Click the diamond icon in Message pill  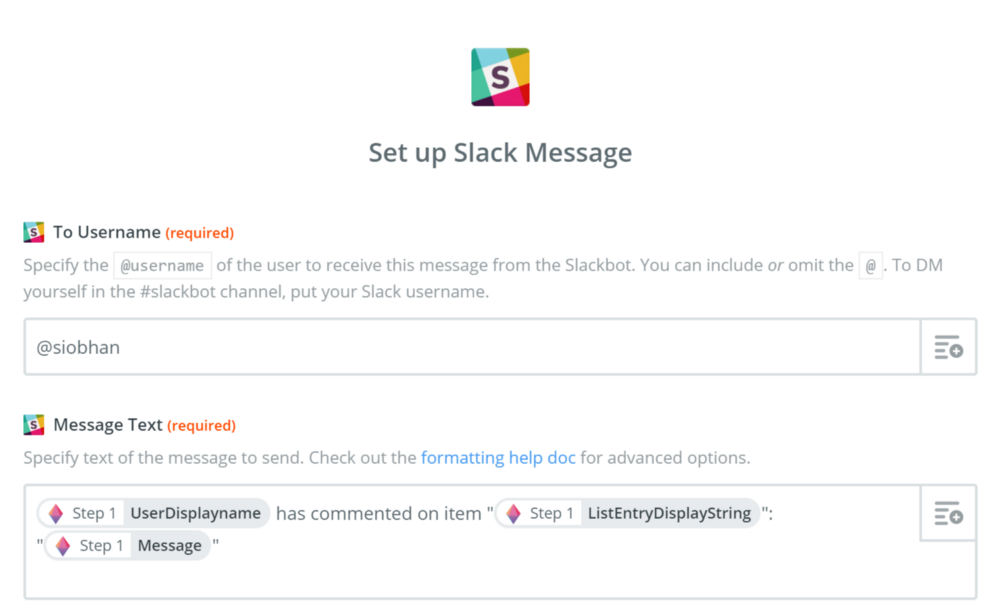(63, 546)
